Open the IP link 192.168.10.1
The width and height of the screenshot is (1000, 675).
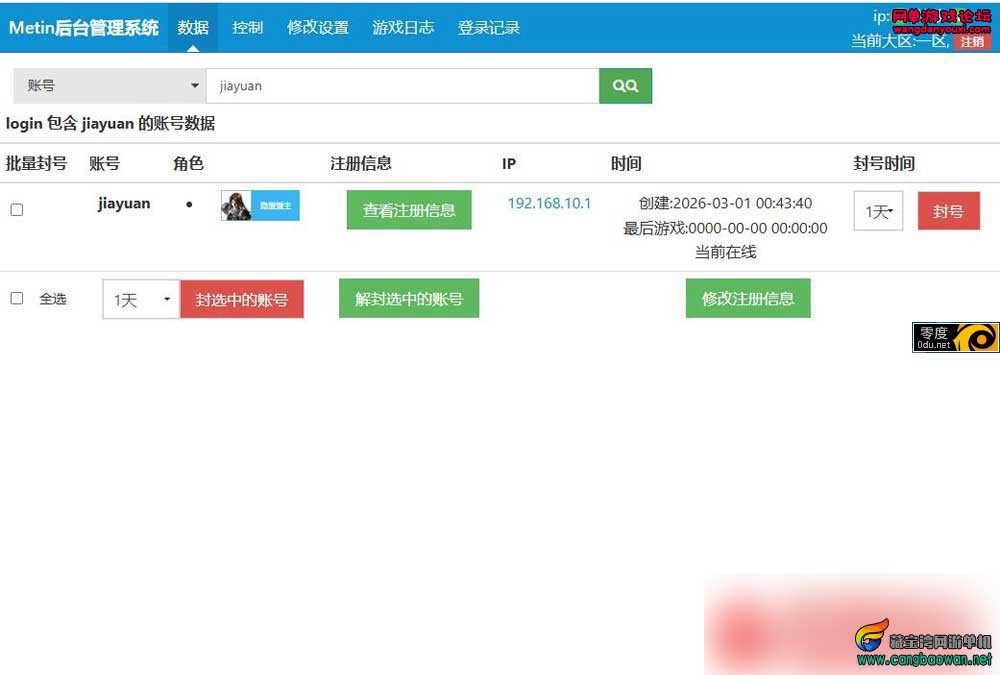click(x=549, y=204)
